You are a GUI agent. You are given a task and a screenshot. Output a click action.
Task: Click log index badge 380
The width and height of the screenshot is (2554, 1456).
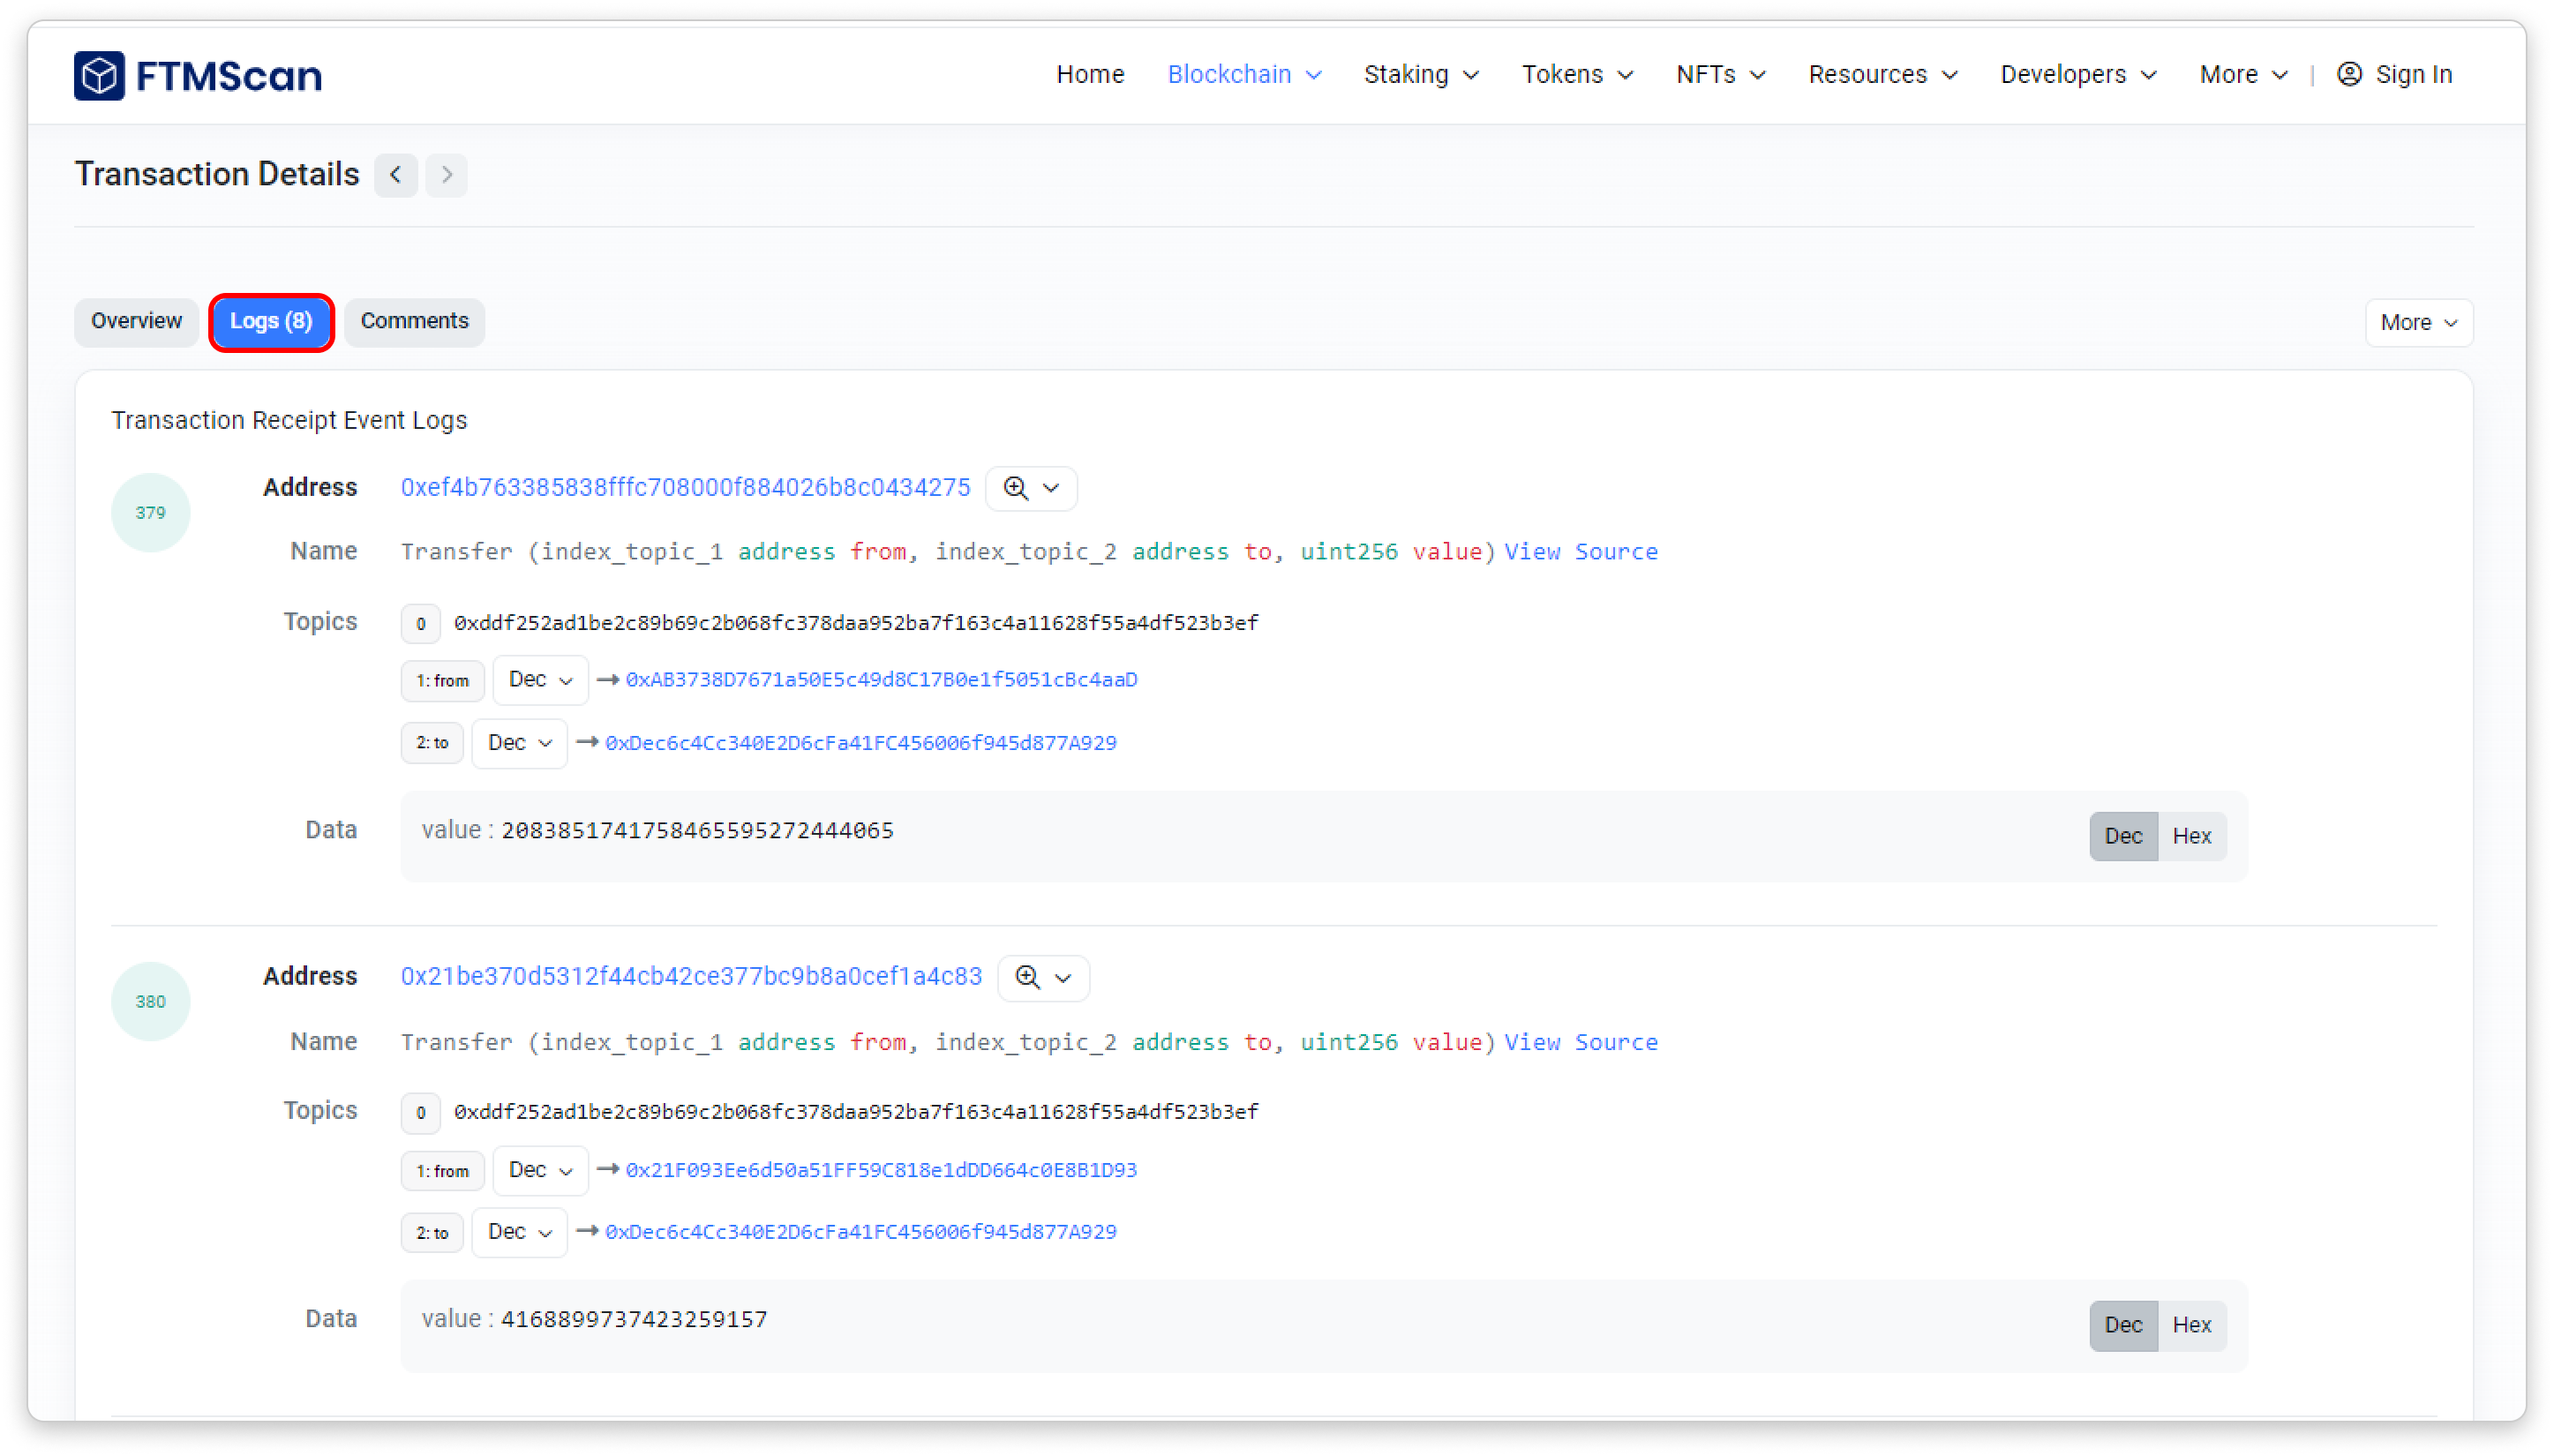coord(150,1001)
